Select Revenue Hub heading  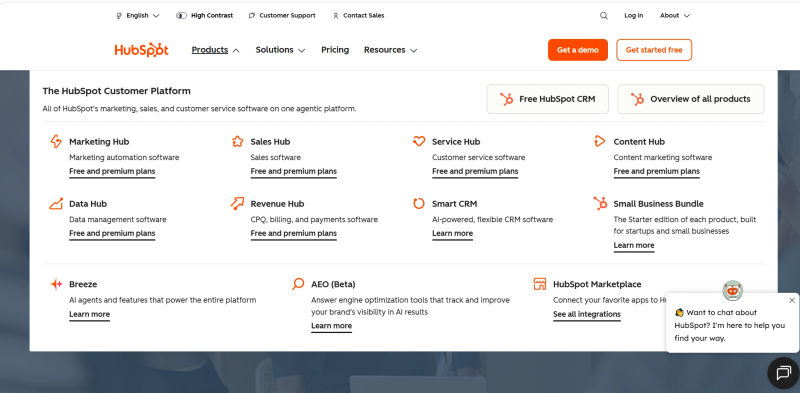[277, 204]
